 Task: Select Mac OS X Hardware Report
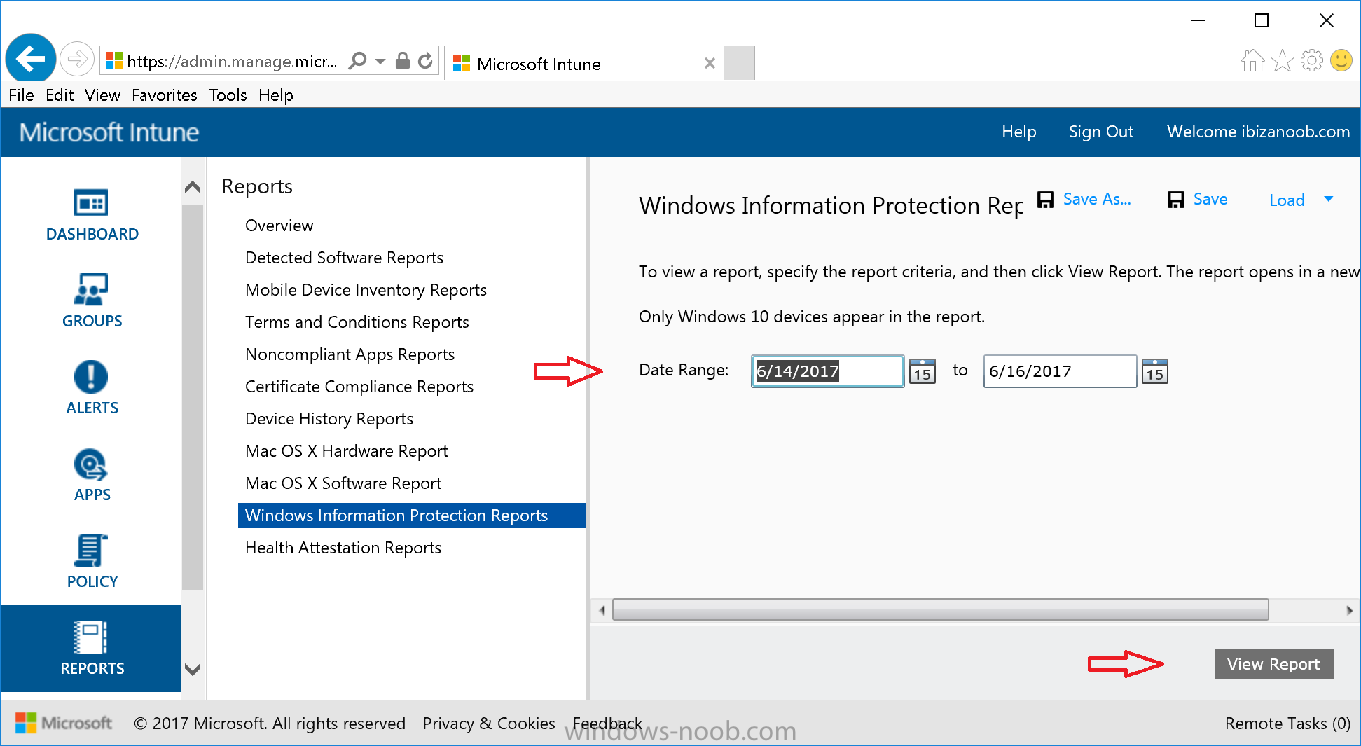[x=347, y=451]
